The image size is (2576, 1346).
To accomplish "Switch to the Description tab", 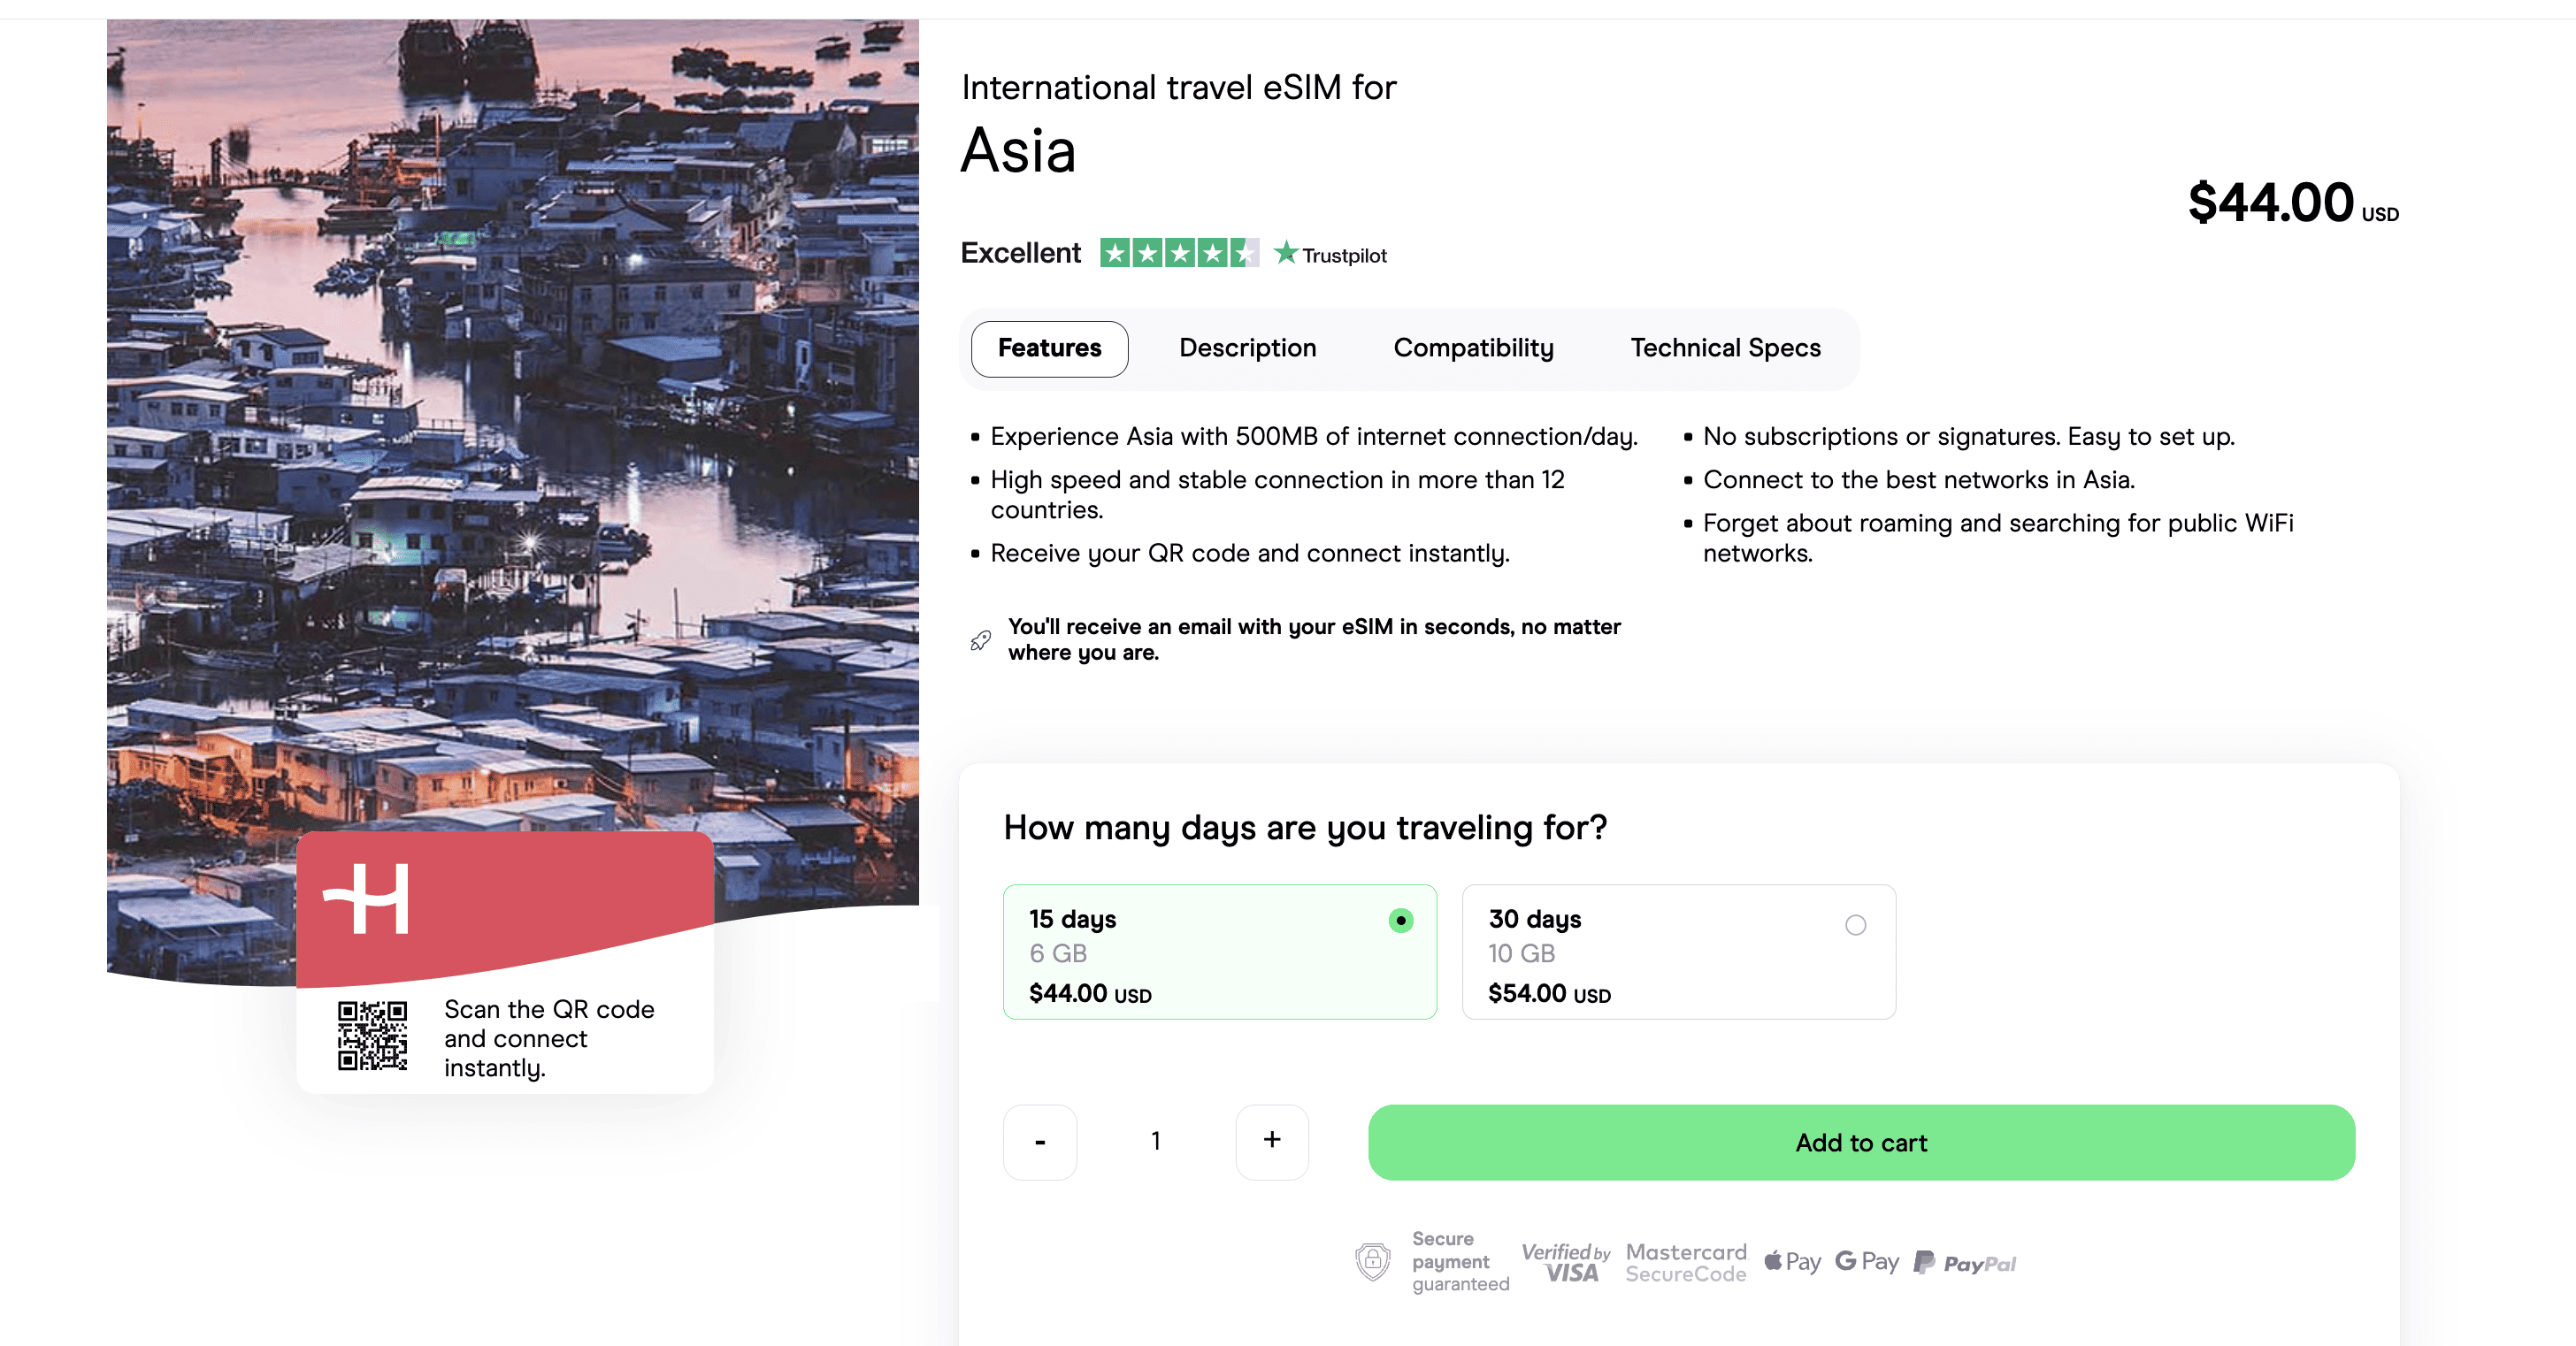I will click(x=1247, y=348).
